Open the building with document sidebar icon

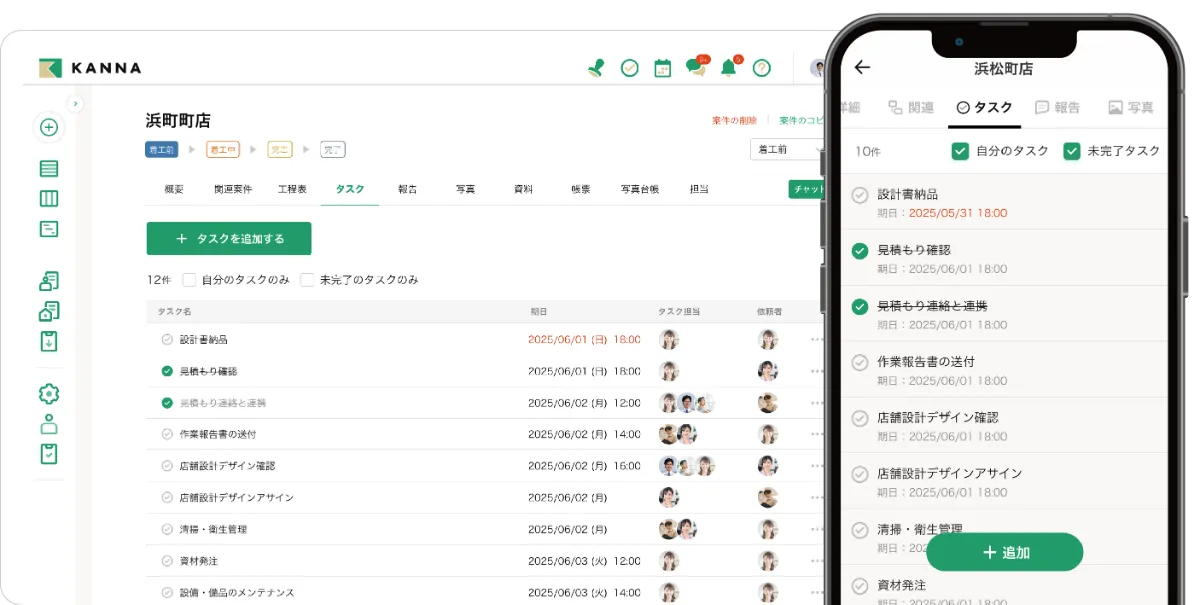pyautogui.click(x=49, y=311)
